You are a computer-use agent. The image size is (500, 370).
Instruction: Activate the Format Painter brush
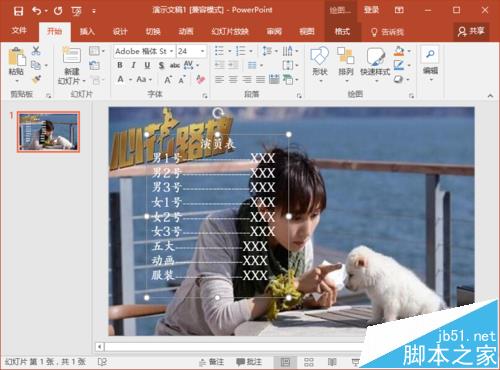click(x=36, y=79)
